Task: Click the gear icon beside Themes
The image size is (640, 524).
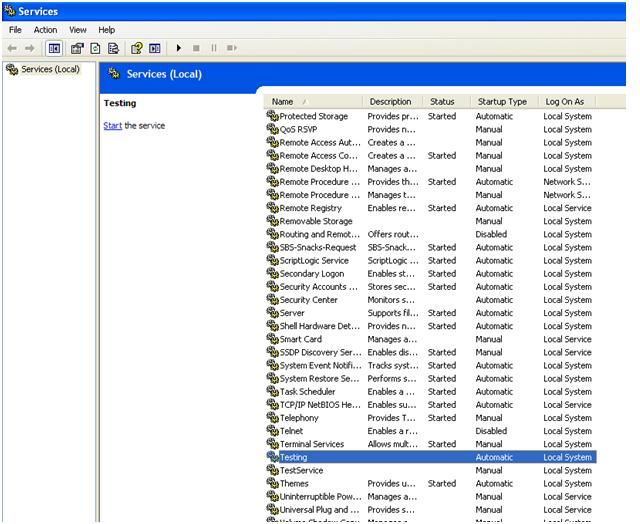Action: click(272, 483)
